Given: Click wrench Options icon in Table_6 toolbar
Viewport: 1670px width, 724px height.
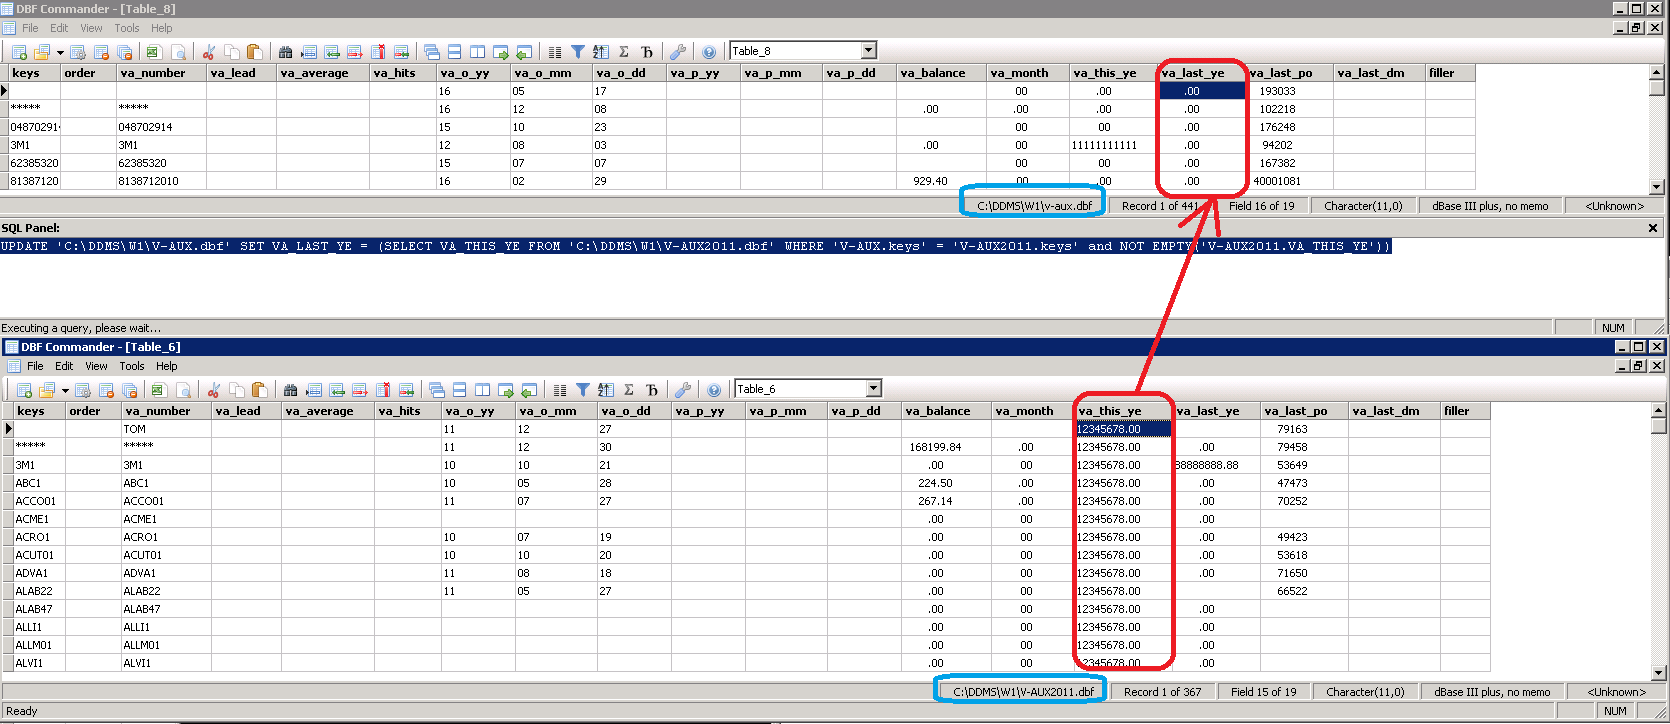Looking at the screenshot, I should (682, 390).
